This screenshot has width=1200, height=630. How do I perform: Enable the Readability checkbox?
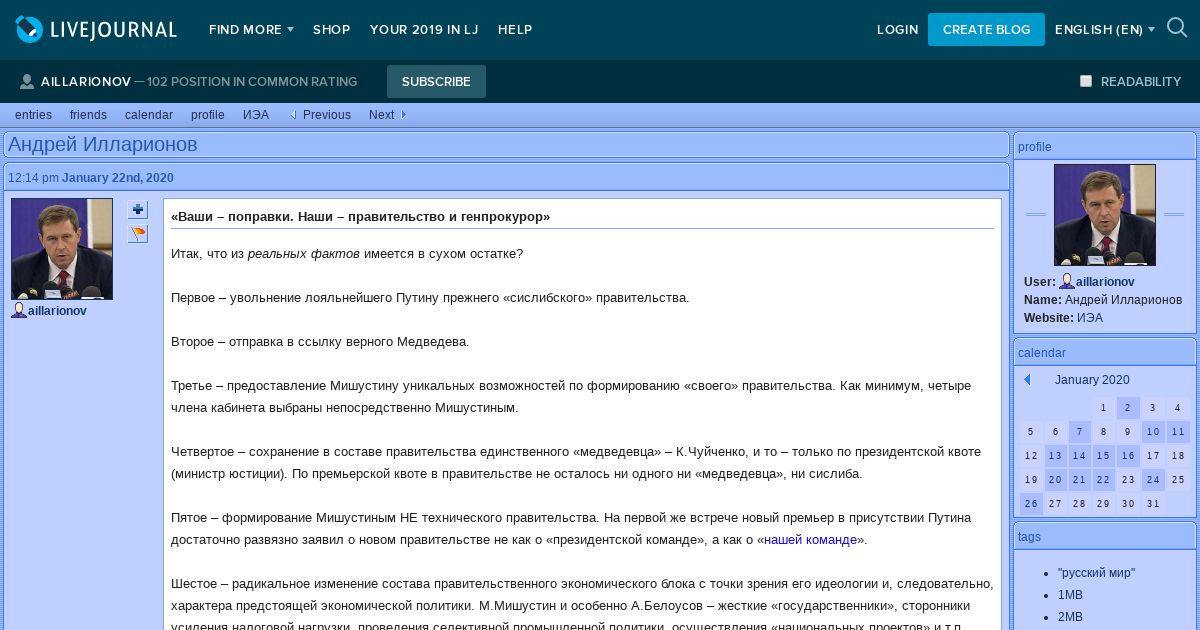pos(1086,81)
